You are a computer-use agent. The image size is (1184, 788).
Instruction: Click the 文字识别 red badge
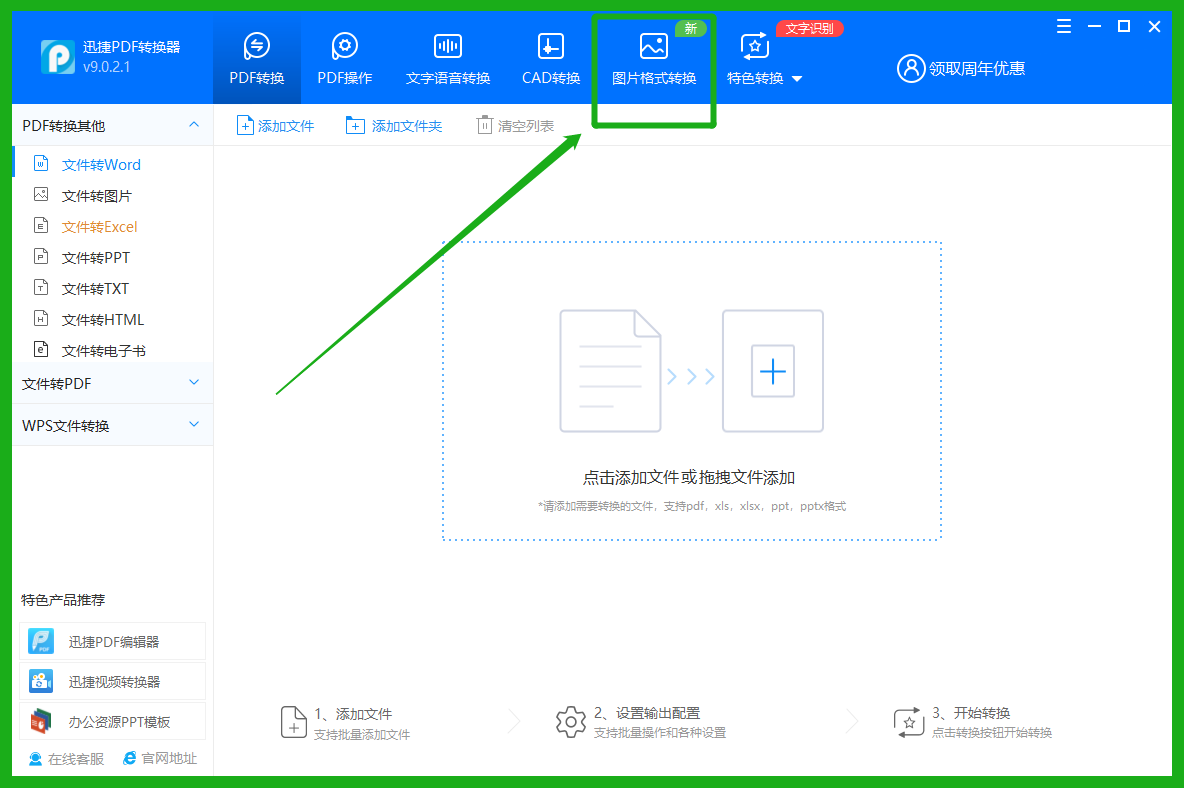pos(809,29)
